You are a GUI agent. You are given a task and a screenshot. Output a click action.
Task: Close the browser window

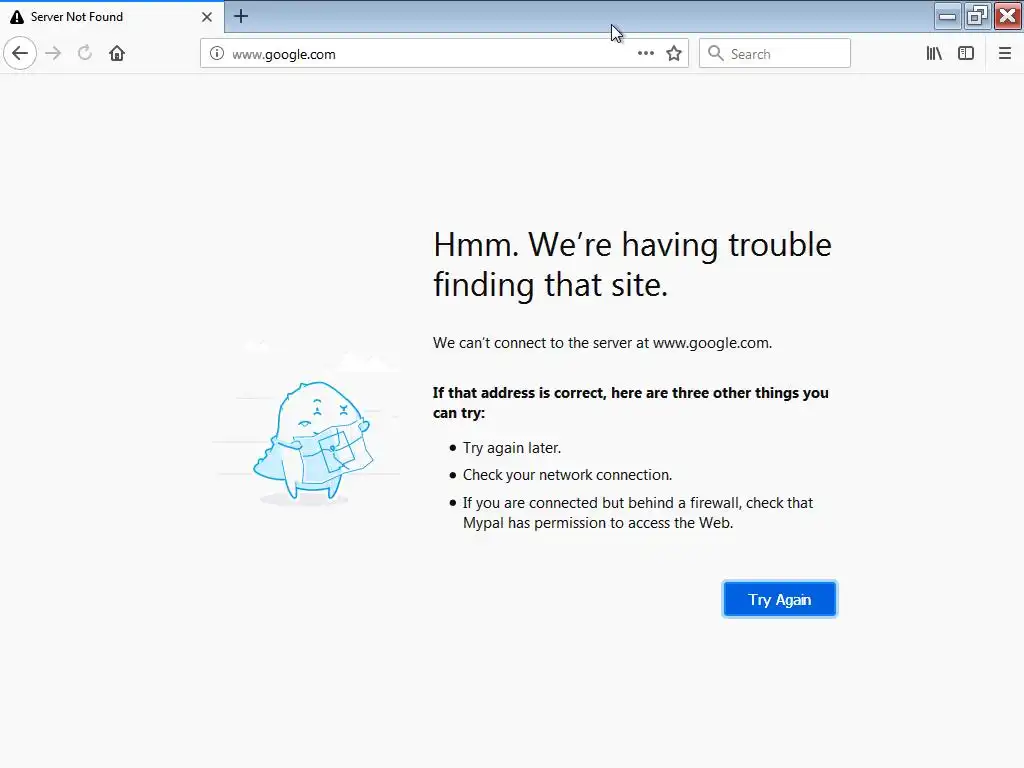coord(1008,16)
